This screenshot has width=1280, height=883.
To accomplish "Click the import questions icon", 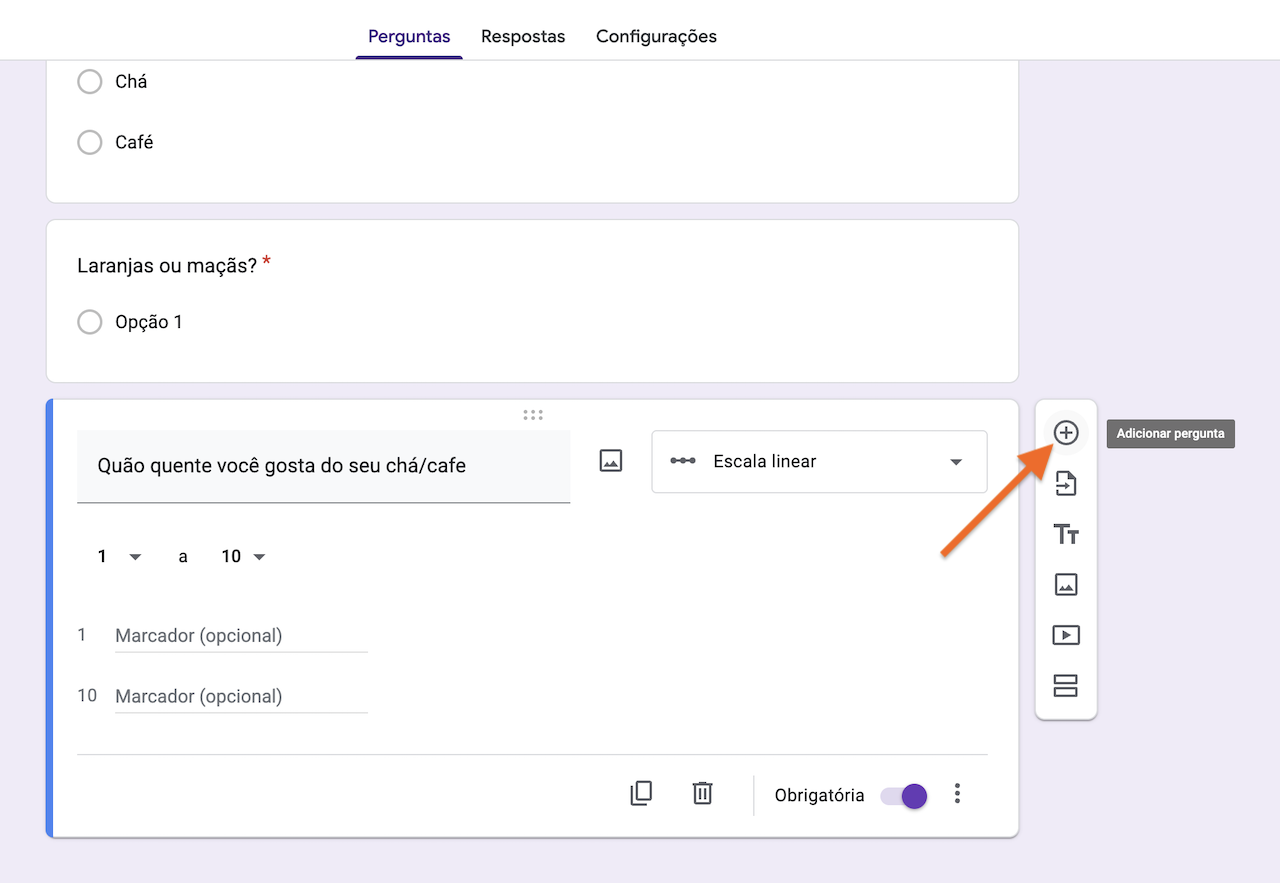I will pyautogui.click(x=1066, y=483).
